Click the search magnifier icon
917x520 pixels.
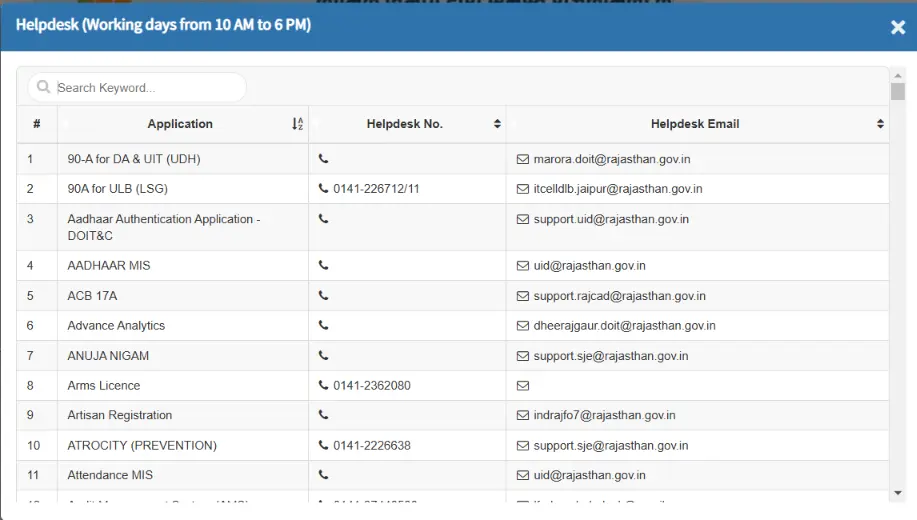43,88
